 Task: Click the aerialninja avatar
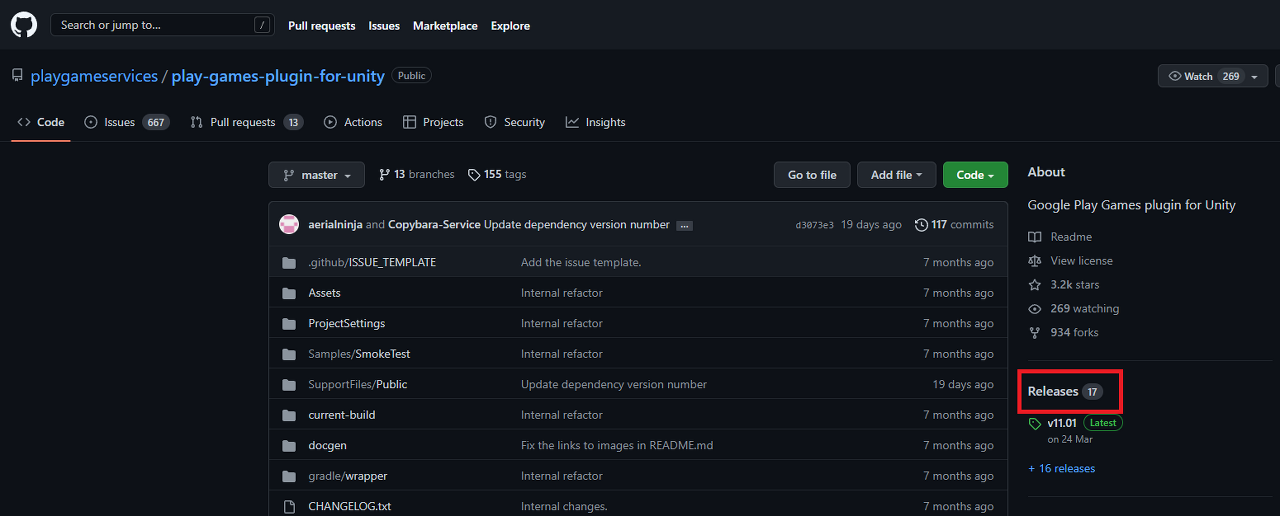point(289,225)
